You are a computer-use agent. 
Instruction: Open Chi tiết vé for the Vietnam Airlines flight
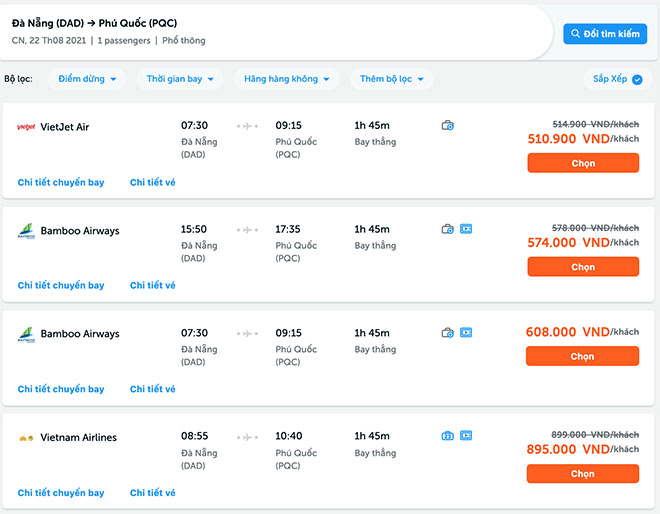152,493
